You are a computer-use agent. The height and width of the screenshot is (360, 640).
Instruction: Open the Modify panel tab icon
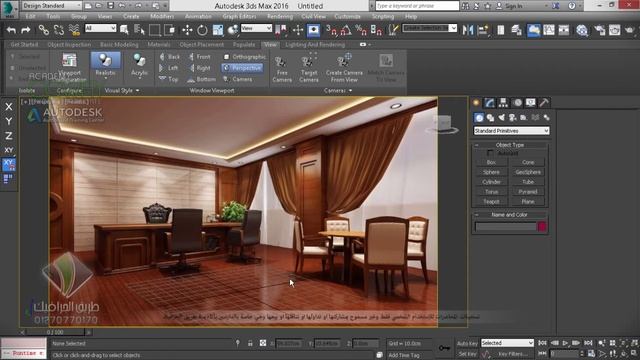[489, 103]
